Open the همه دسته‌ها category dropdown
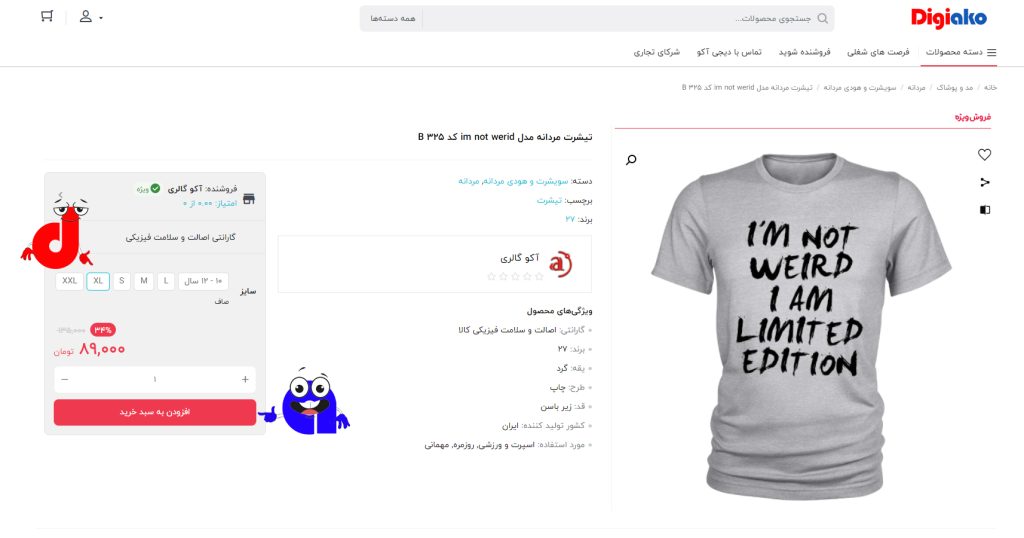 tap(392, 18)
